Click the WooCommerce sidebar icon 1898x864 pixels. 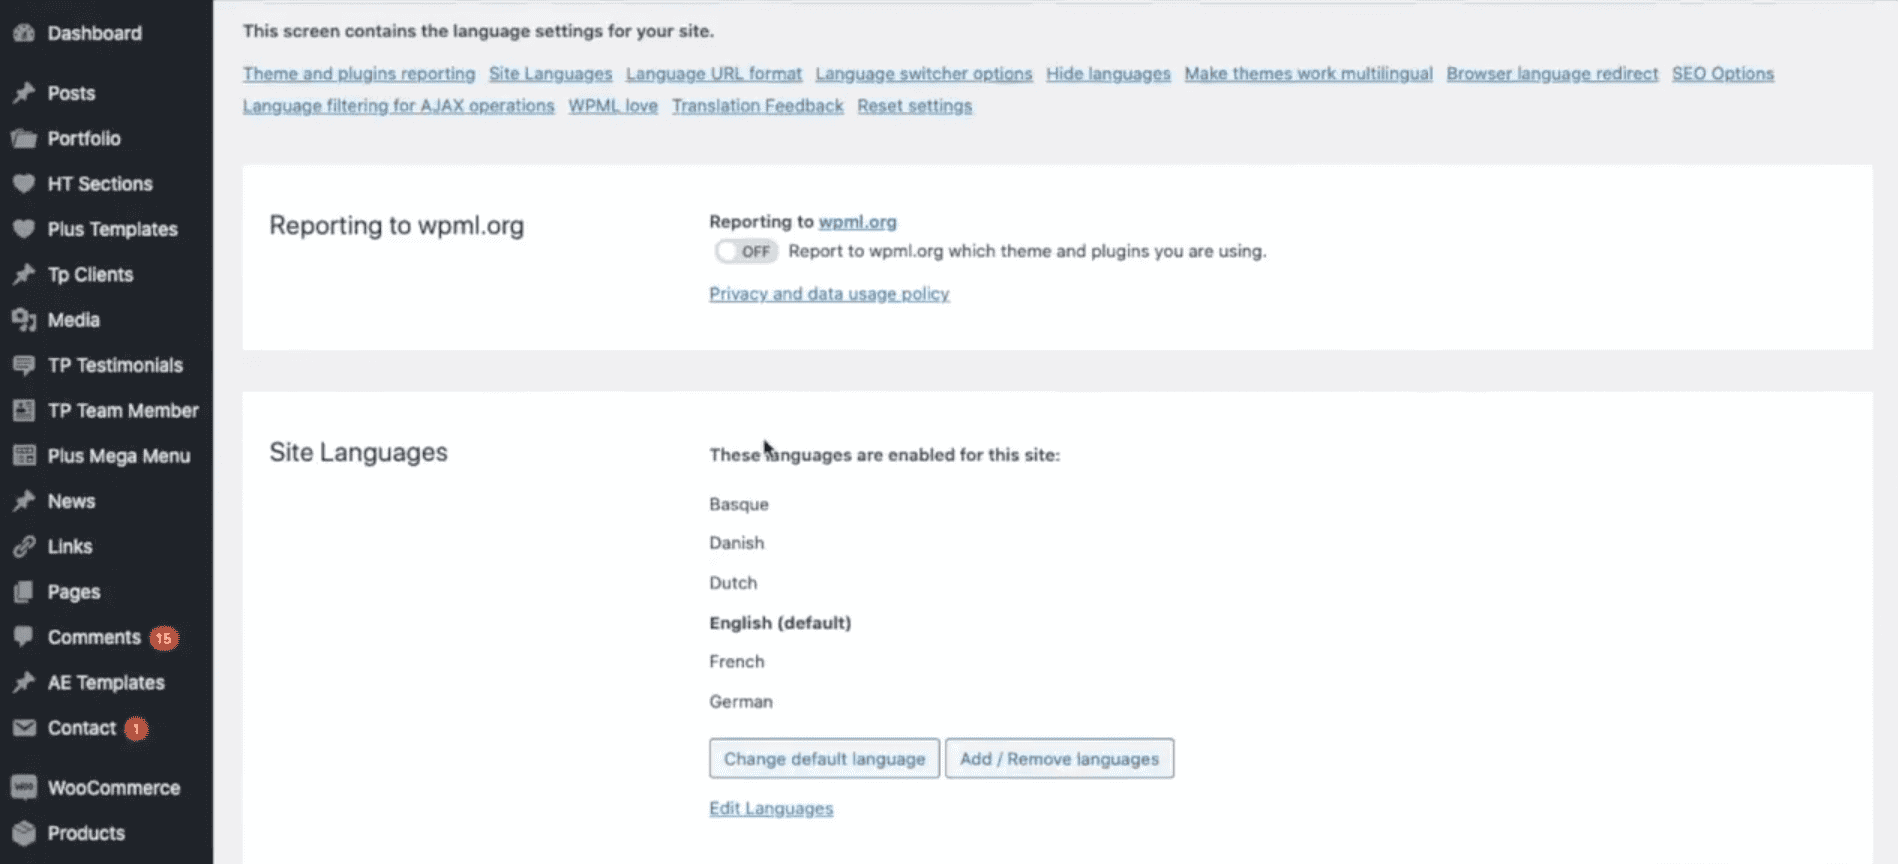coord(23,787)
